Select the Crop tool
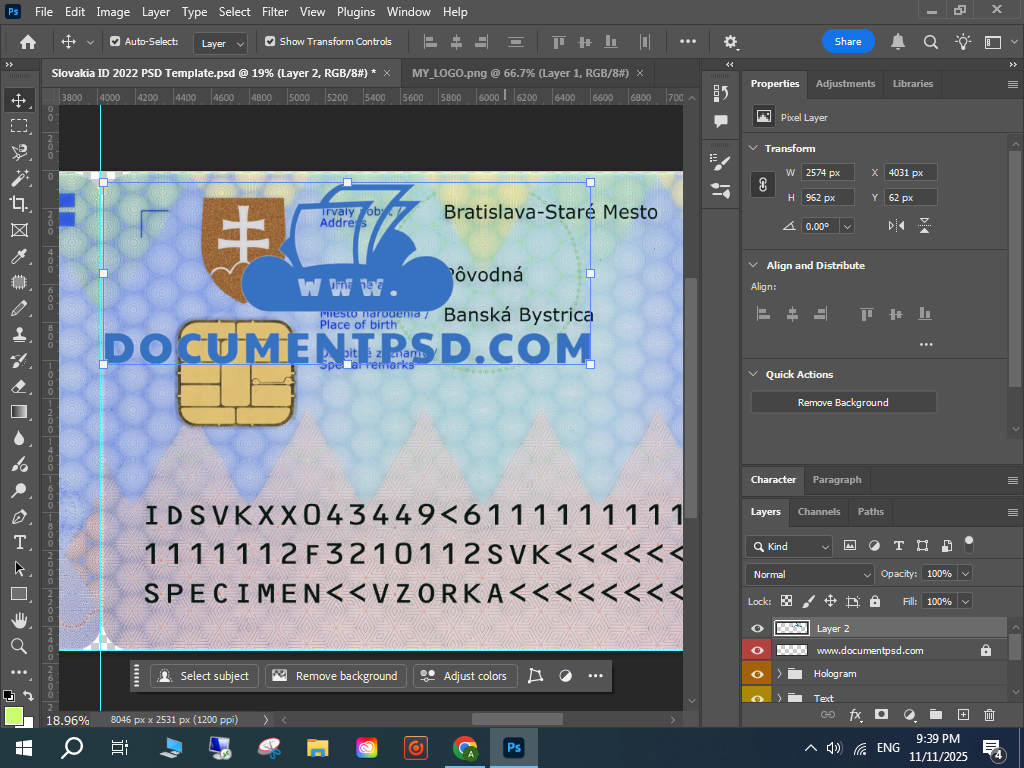The width and height of the screenshot is (1024, 768). click(x=19, y=204)
